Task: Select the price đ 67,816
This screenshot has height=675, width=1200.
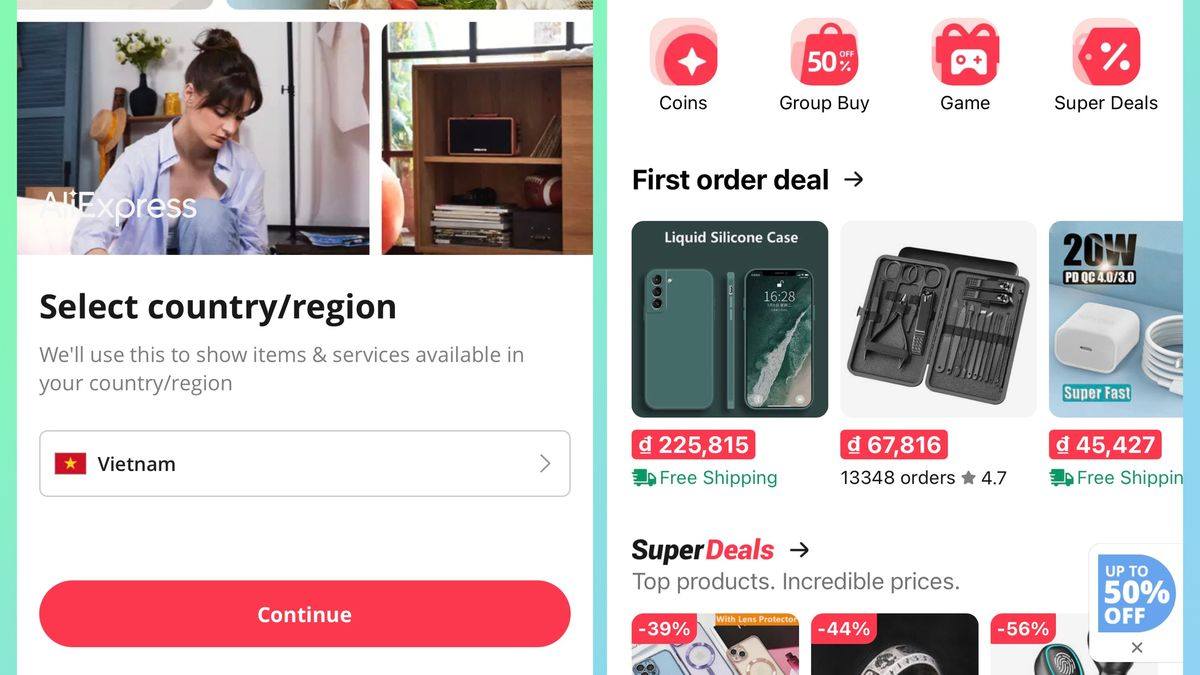Action: click(894, 445)
